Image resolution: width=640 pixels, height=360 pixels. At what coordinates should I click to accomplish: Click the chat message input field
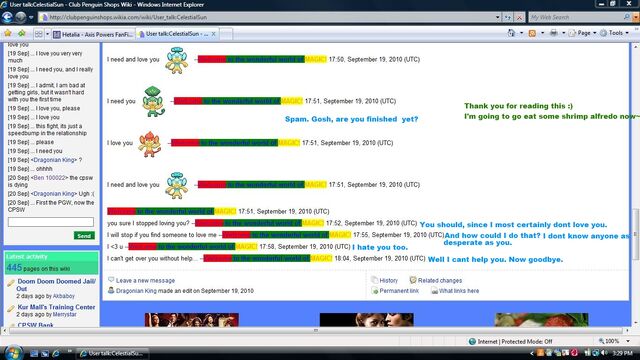[x=51, y=222]
